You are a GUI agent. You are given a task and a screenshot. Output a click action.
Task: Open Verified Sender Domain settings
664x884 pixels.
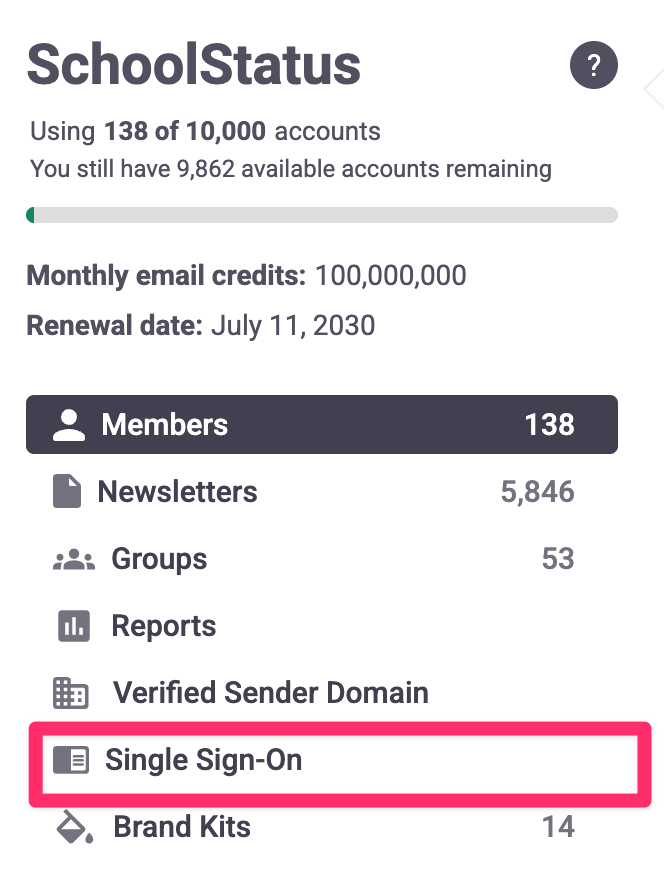(271, 693)
